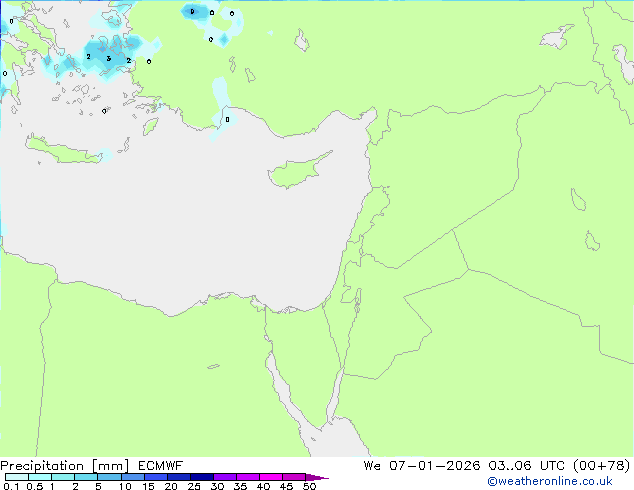Click the legend label "50"
The image size is (634, 490).
coord(309,486)
